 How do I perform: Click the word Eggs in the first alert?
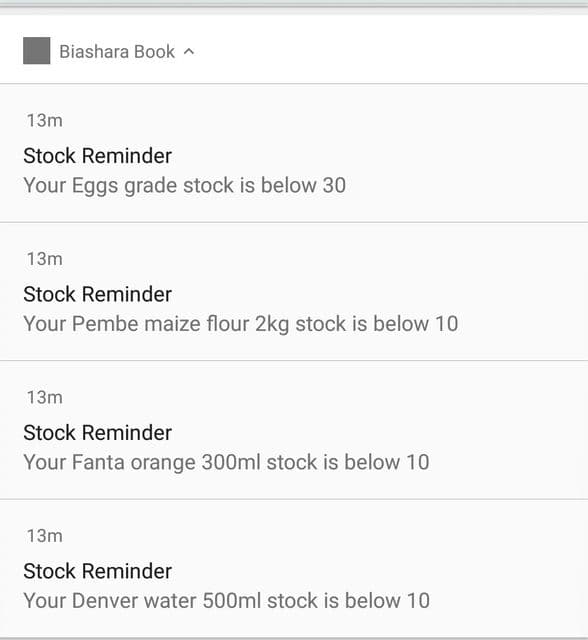point(95,187)
